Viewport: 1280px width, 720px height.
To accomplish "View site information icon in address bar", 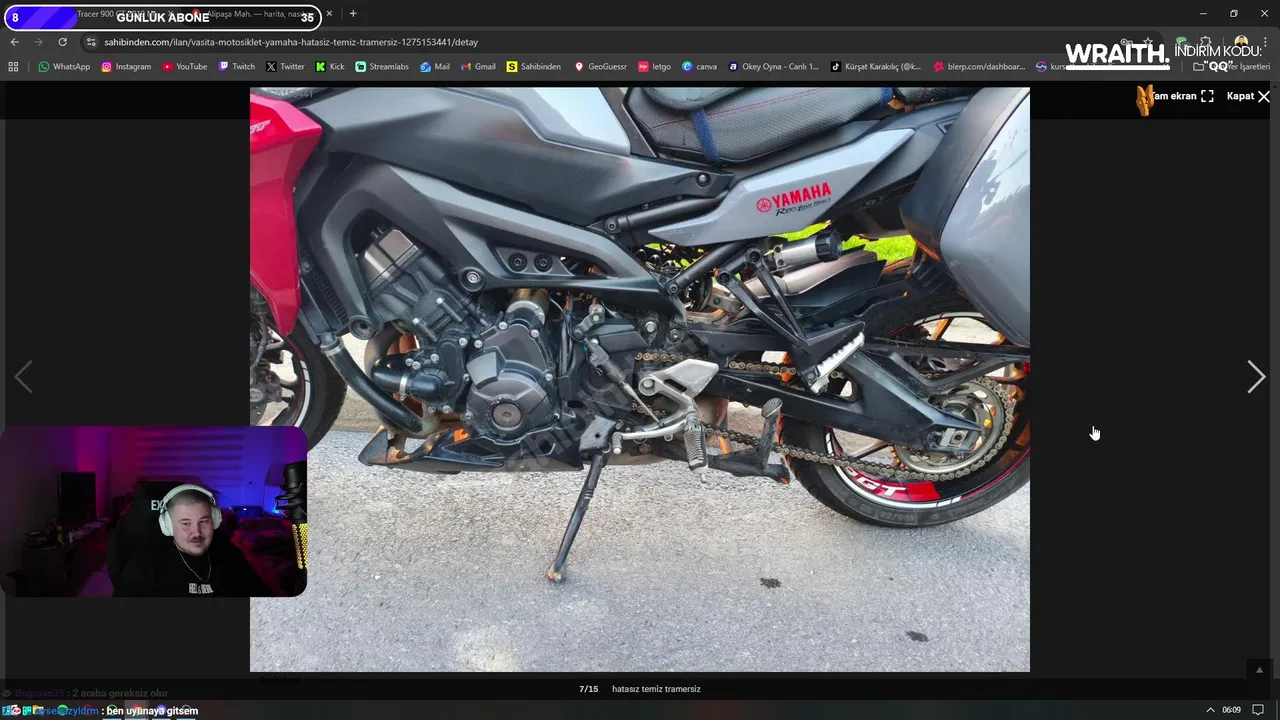I will point(91,42).
